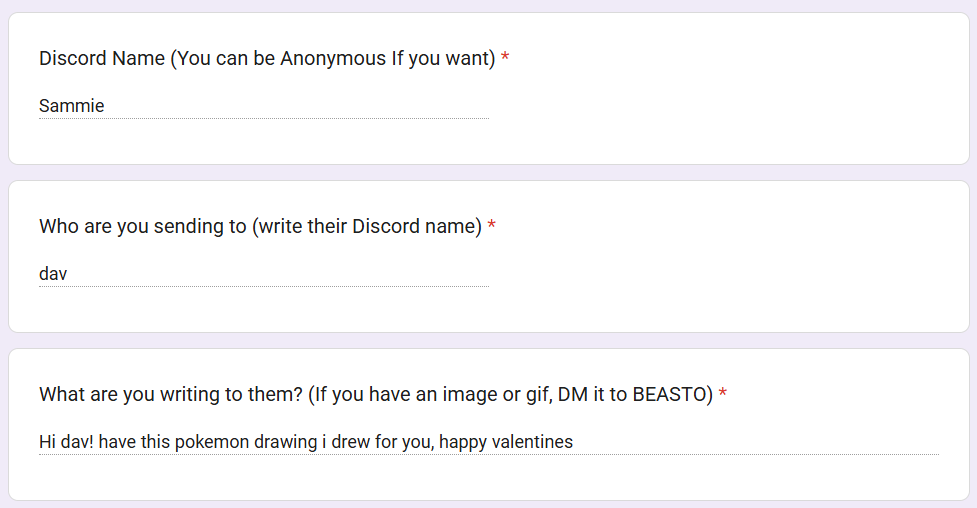Click the "Sammie" answer text
Image resolution: width=977 pixels, height=508 pixels.
[x=71, y=105]
